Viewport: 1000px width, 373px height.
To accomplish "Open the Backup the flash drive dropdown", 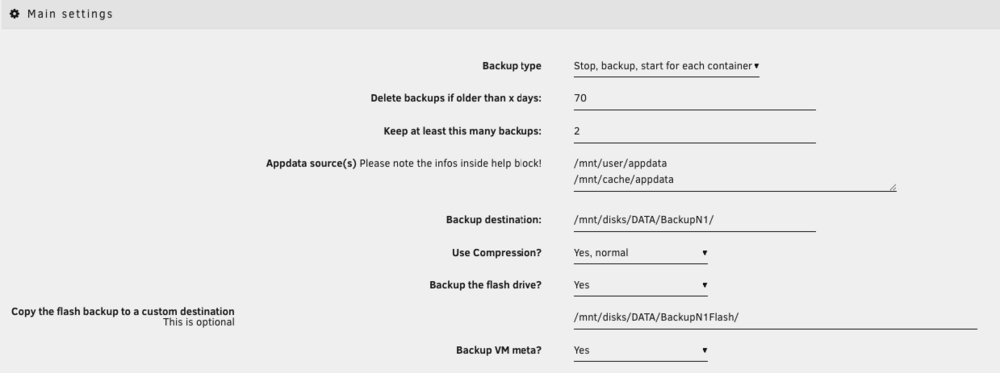I will [x=640, y=286].
